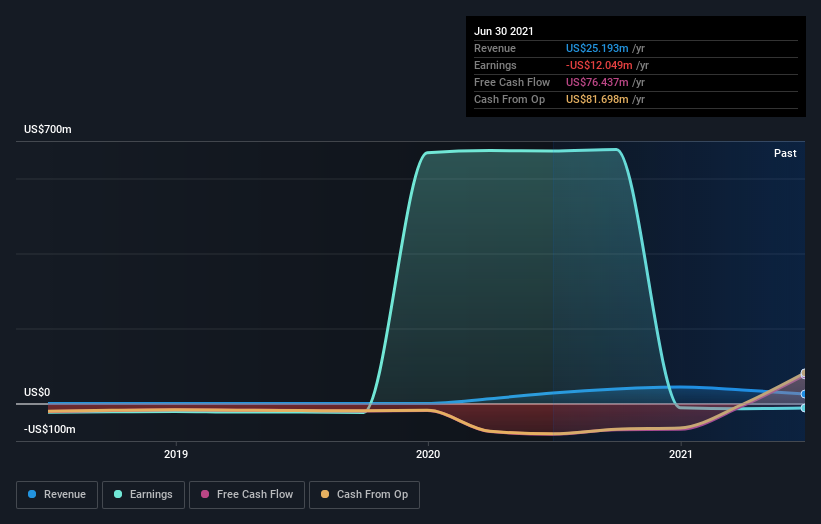This screenshot has width=821, height=524.
Task: Click the Free Cash Flow label in tooltip
Action: click(512, 82)
